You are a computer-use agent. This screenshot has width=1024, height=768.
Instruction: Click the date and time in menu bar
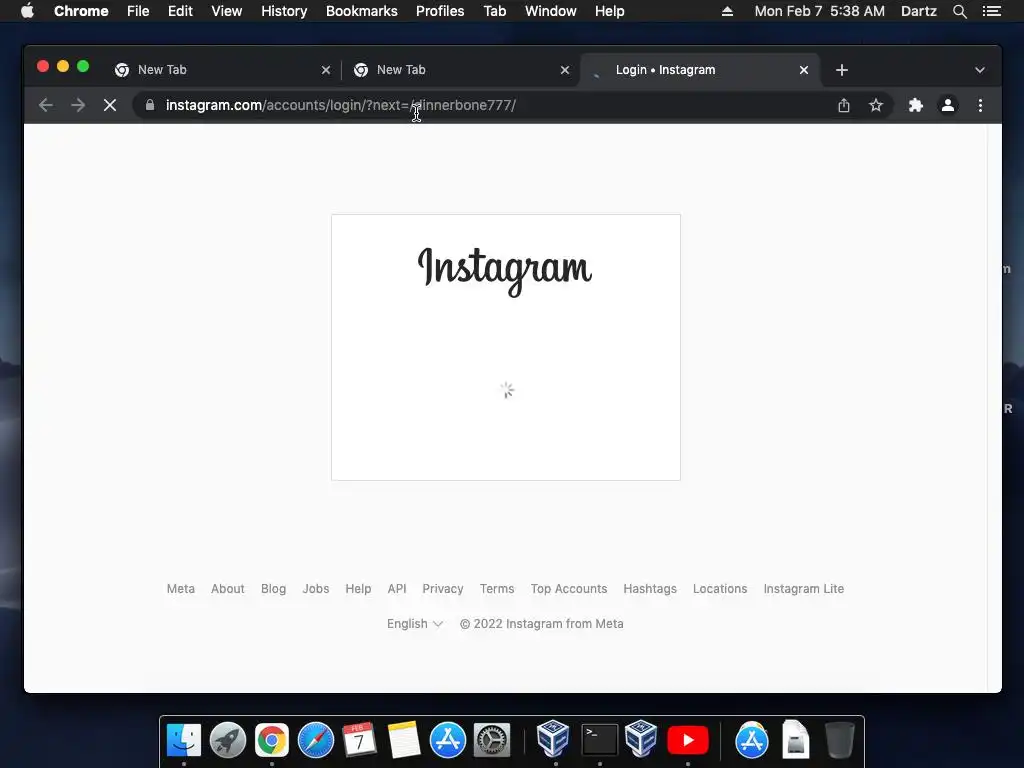tap(820, 11)
